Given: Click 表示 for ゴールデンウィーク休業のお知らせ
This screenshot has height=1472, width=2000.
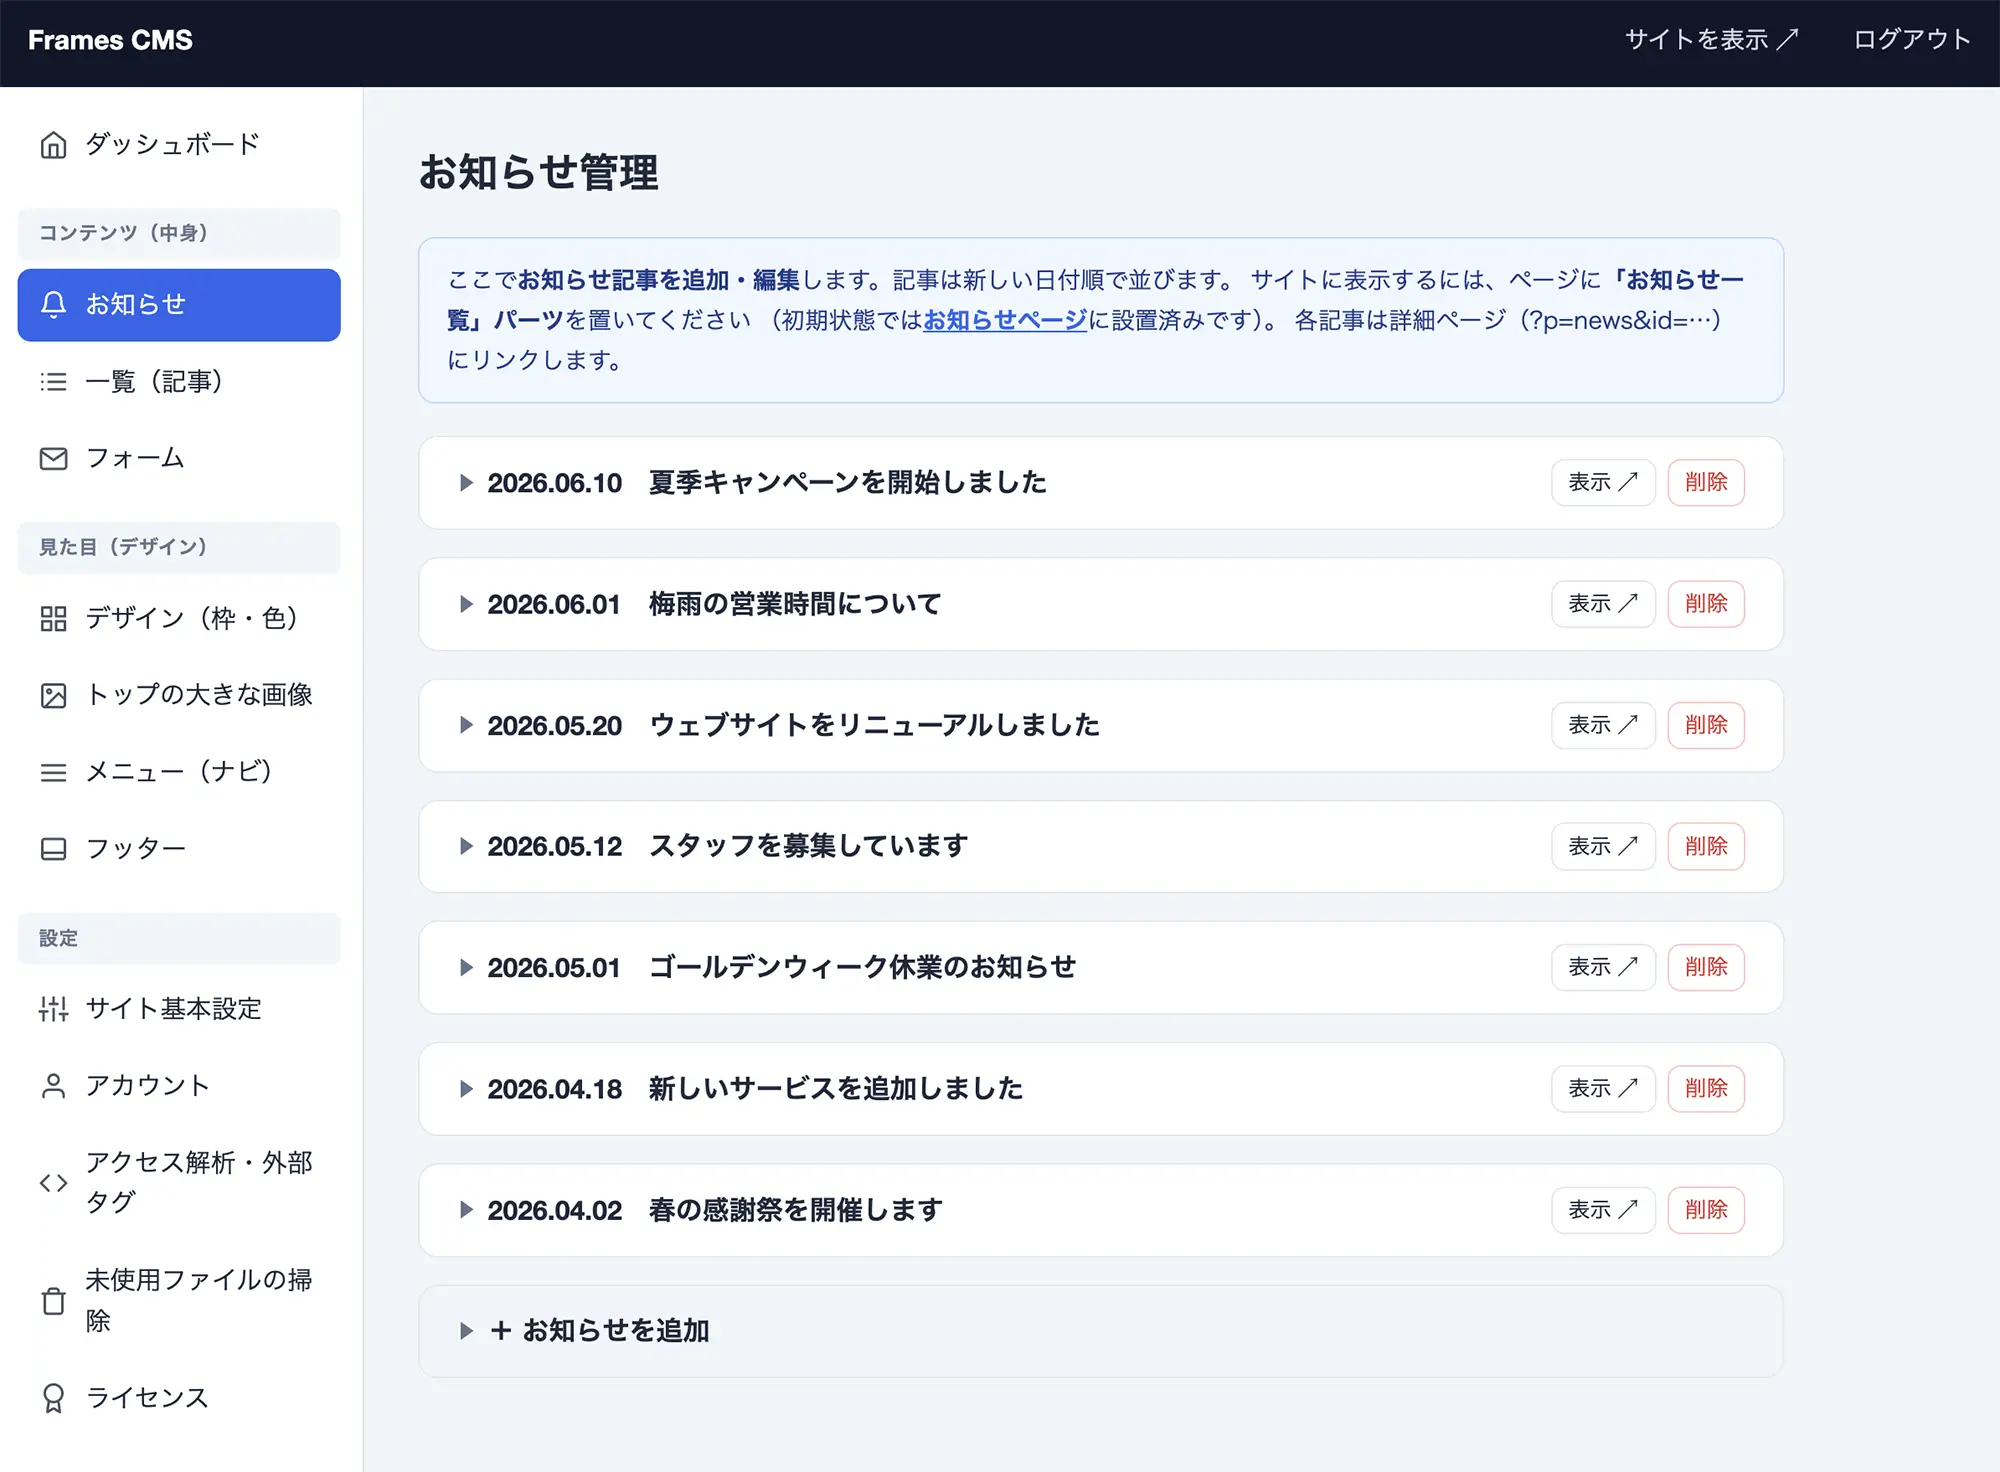Looking at the screenshot, I should pyautogui.click(x=1603, y=968).
